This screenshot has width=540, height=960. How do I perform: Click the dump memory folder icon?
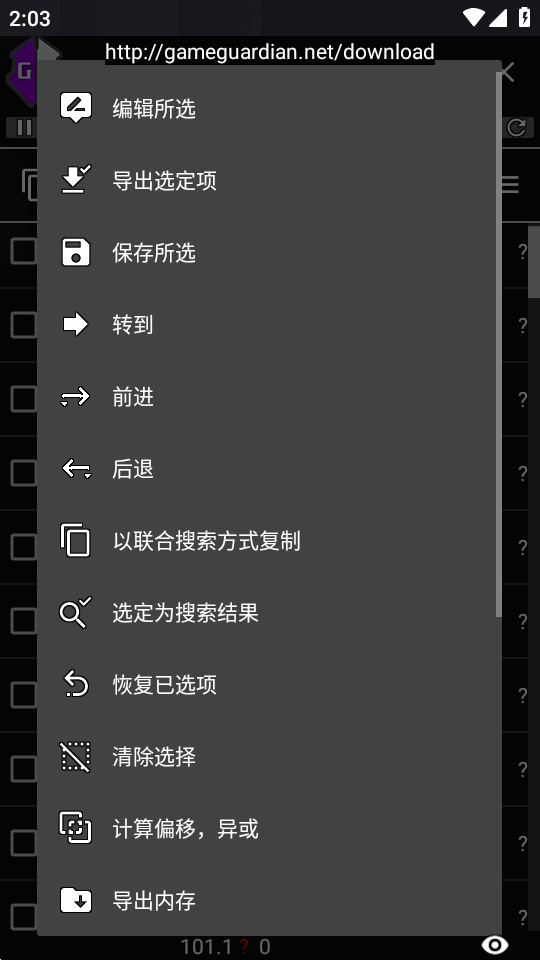point(76,900)
